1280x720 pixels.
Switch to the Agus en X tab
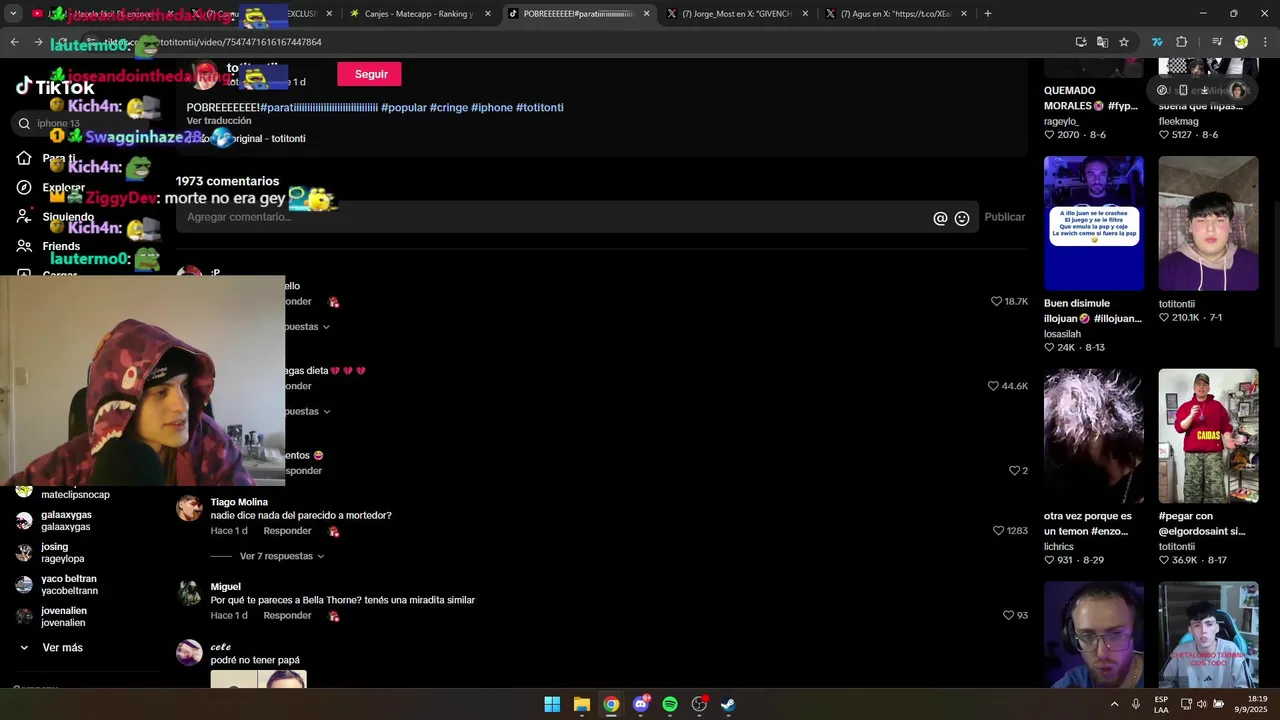tap(895, 14)
